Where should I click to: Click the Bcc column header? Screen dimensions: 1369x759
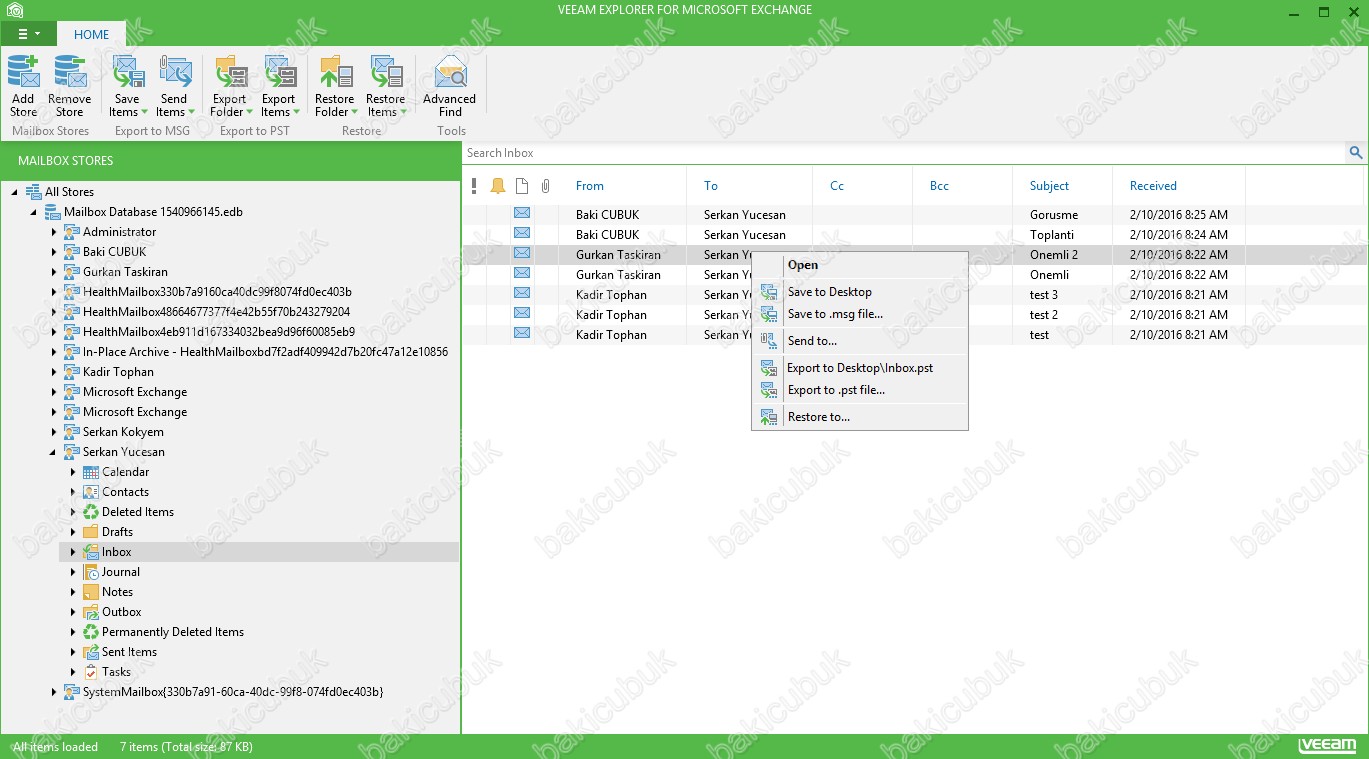[x=939, y=186]
